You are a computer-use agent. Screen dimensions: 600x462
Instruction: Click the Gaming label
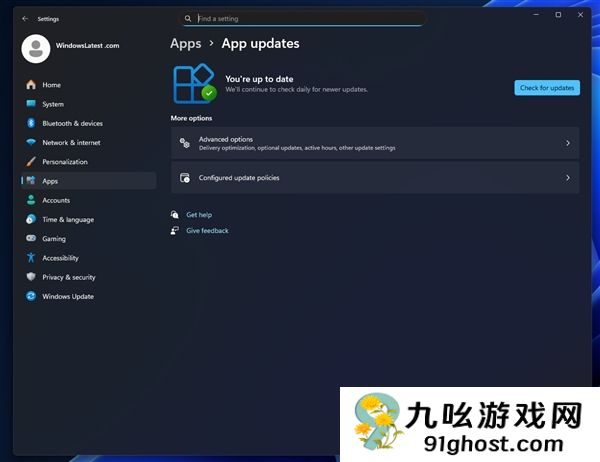[x=54, y=238]
